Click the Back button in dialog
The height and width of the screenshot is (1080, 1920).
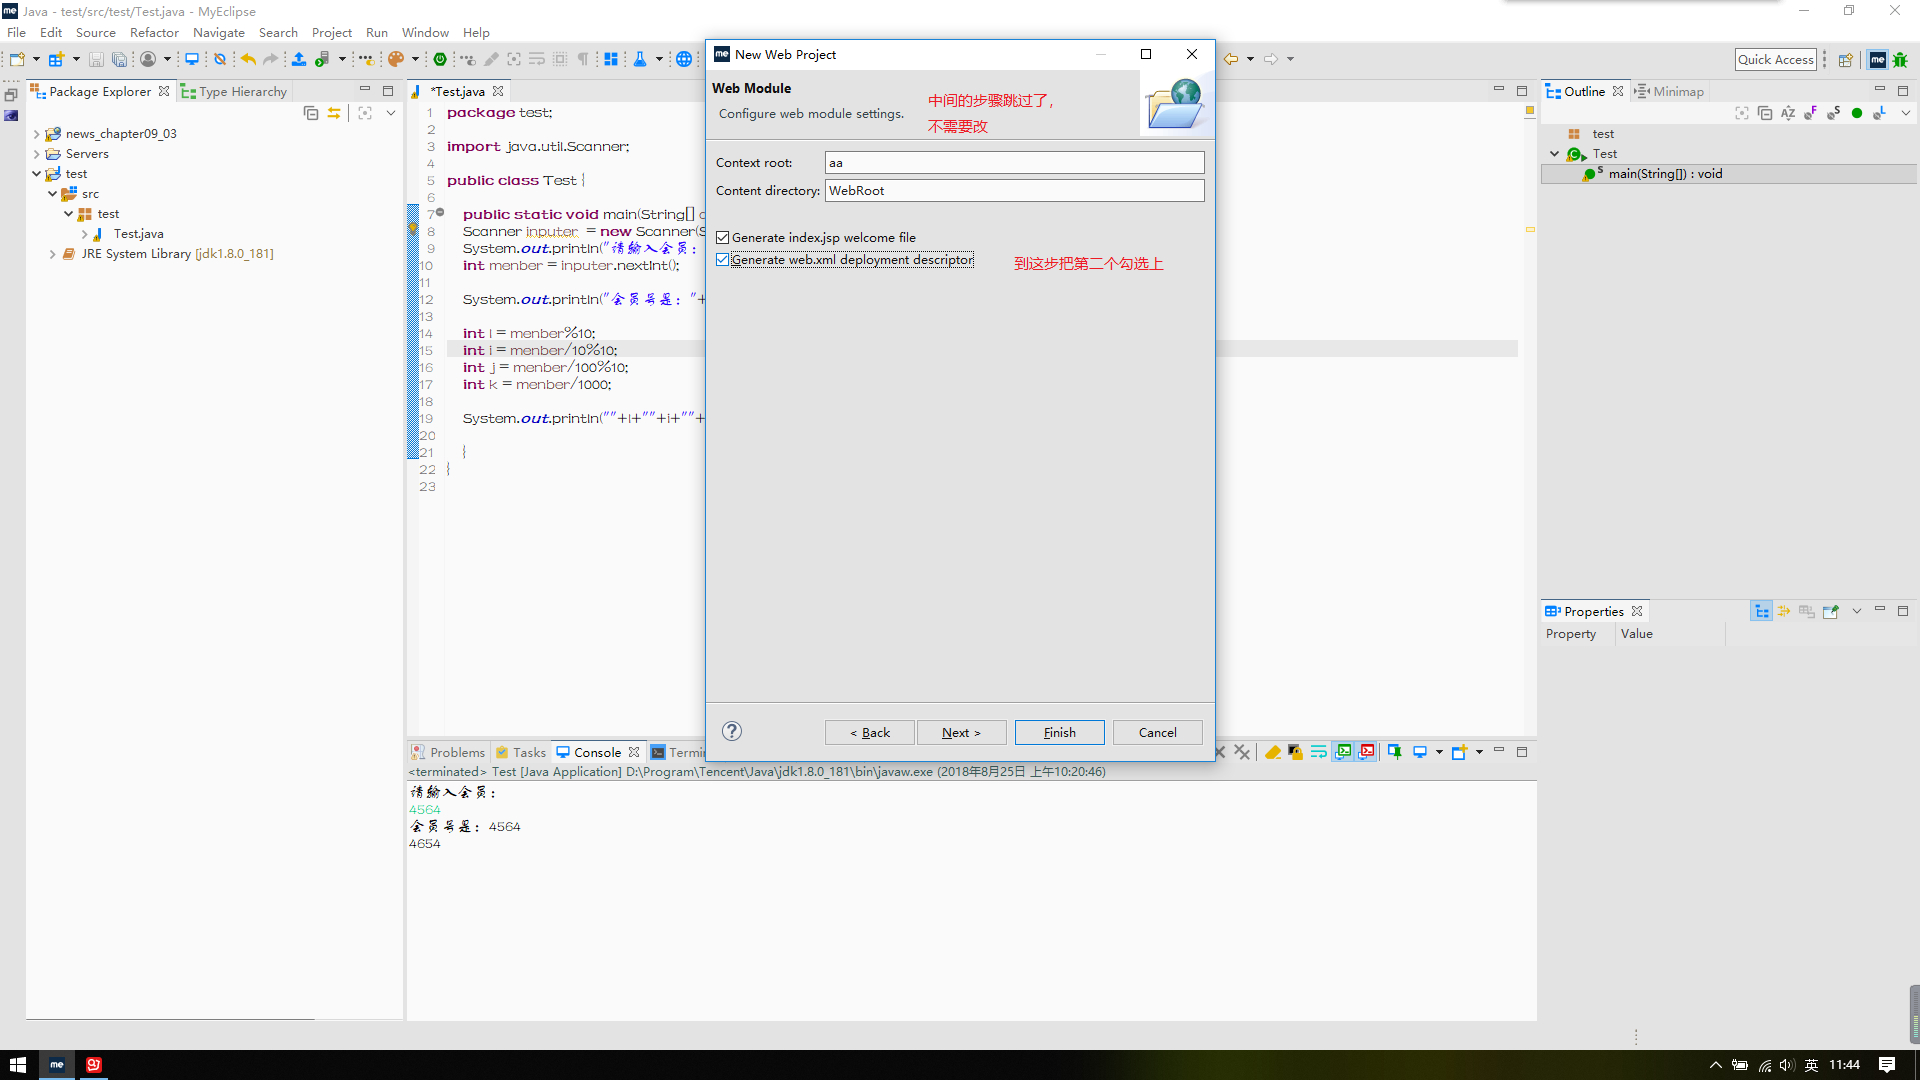point(869,732)
